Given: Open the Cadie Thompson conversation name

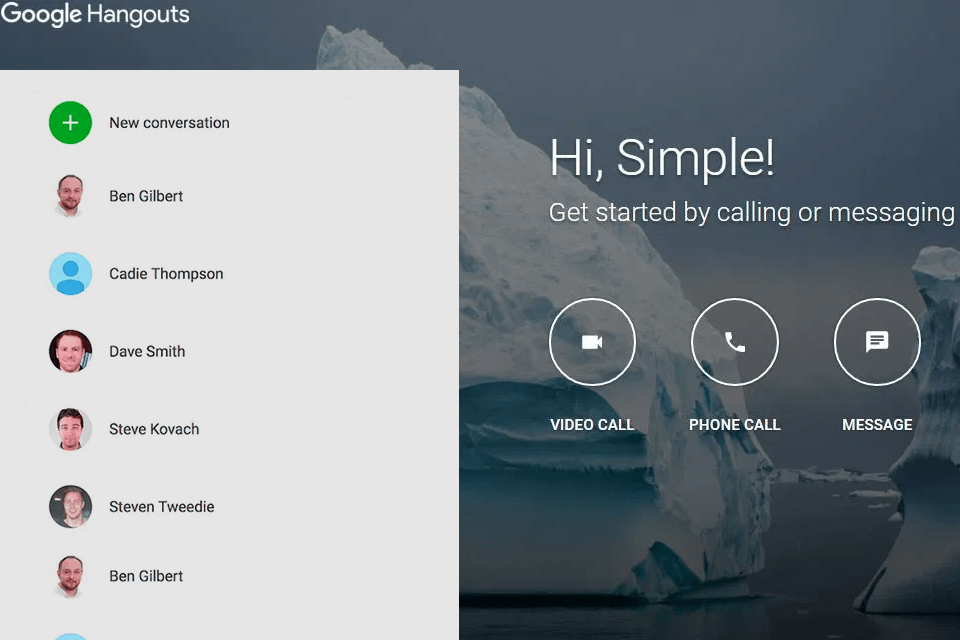Looking at the screenshot, I should point(166,274).
